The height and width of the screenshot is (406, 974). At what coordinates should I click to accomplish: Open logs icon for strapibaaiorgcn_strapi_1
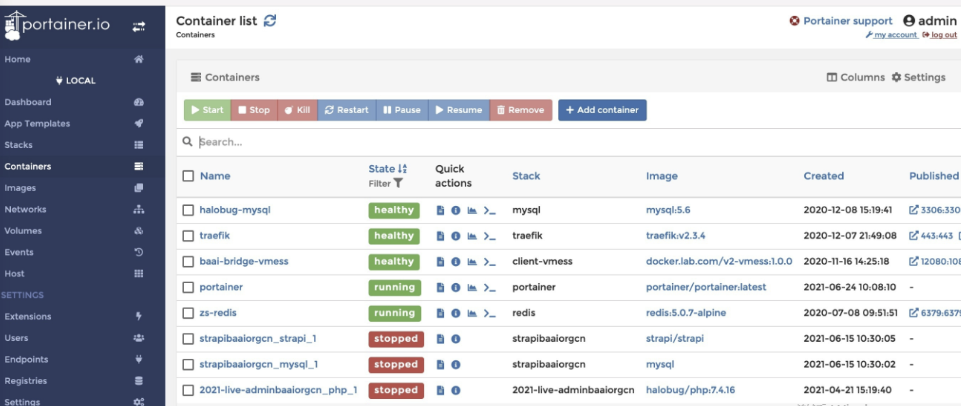pyautogui.click(x=440, y=339)
